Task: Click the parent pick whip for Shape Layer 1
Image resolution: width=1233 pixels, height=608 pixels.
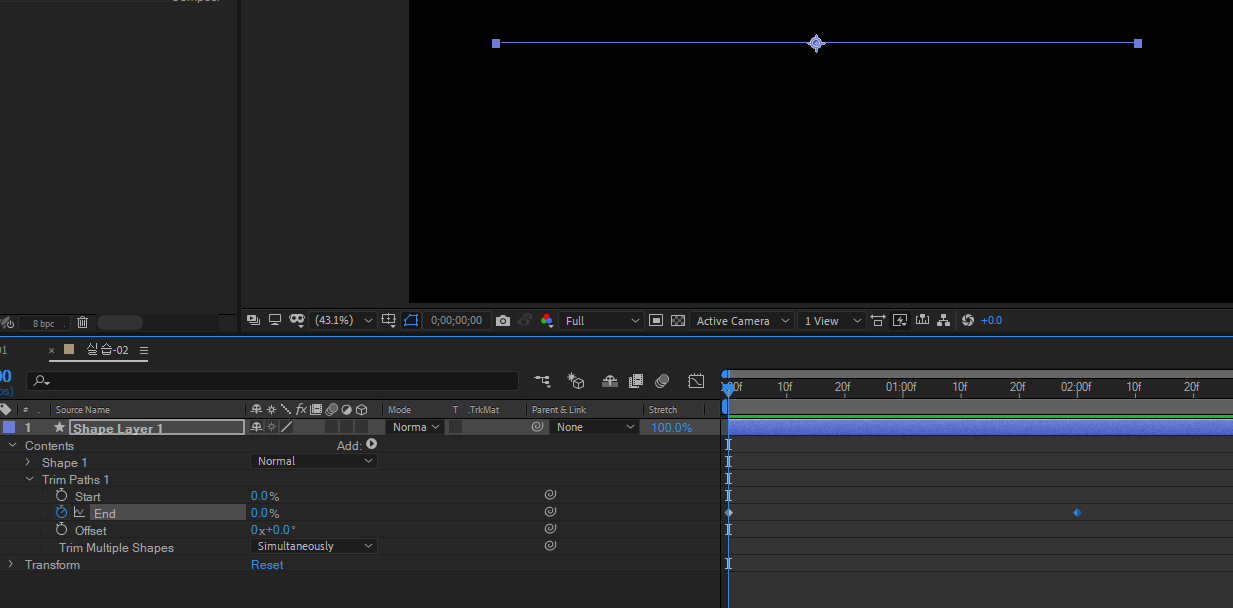Action: (x=538, y=427)
